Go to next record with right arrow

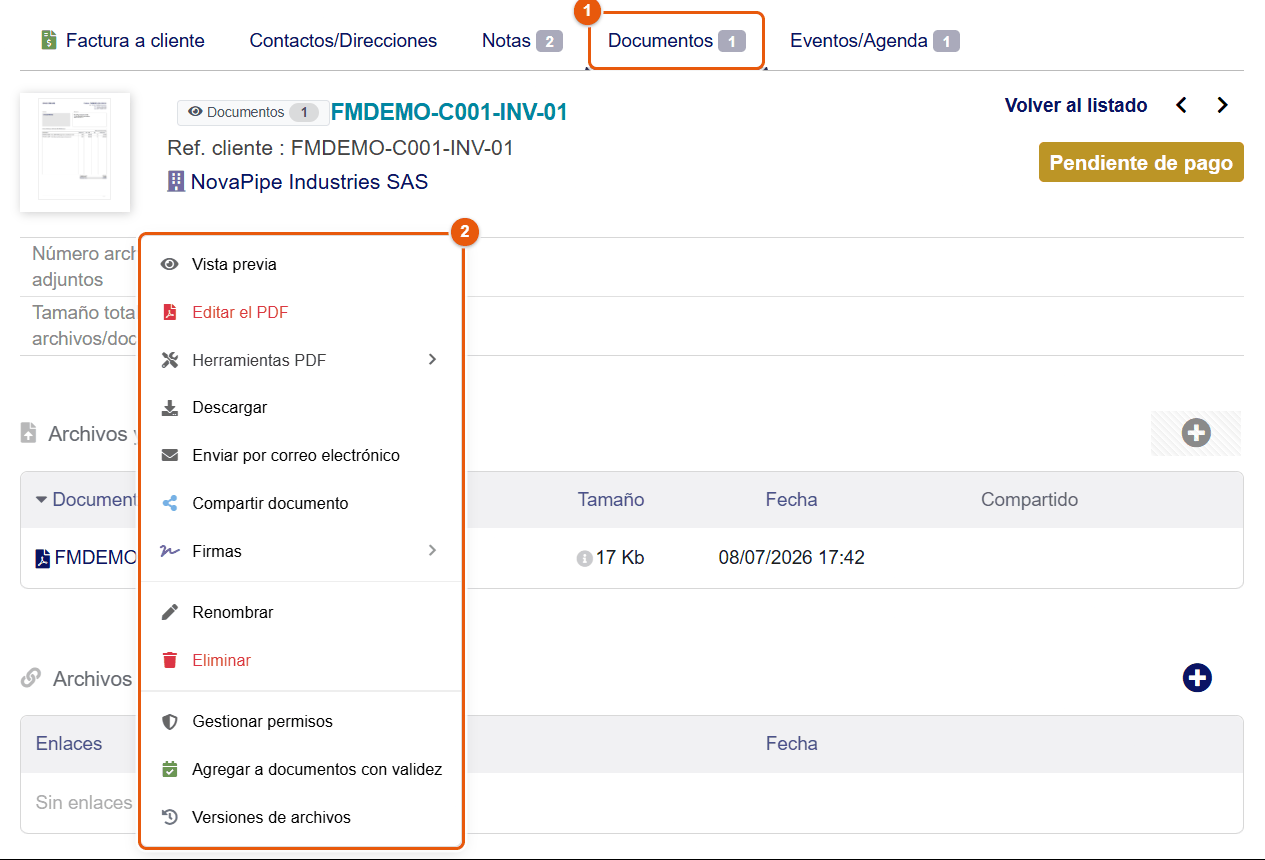point(1222,105)
